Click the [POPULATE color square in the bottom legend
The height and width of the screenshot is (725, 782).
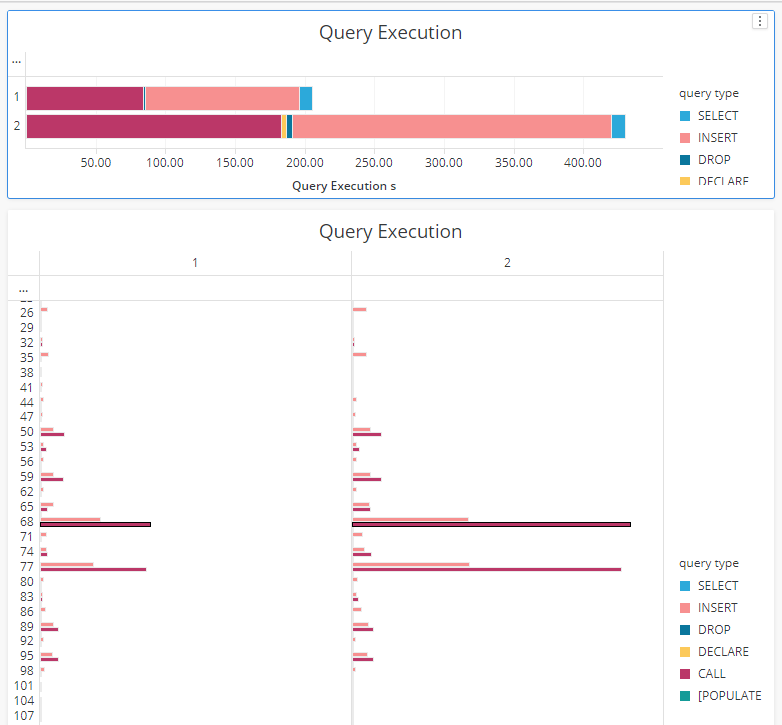[x=685, y=696]
